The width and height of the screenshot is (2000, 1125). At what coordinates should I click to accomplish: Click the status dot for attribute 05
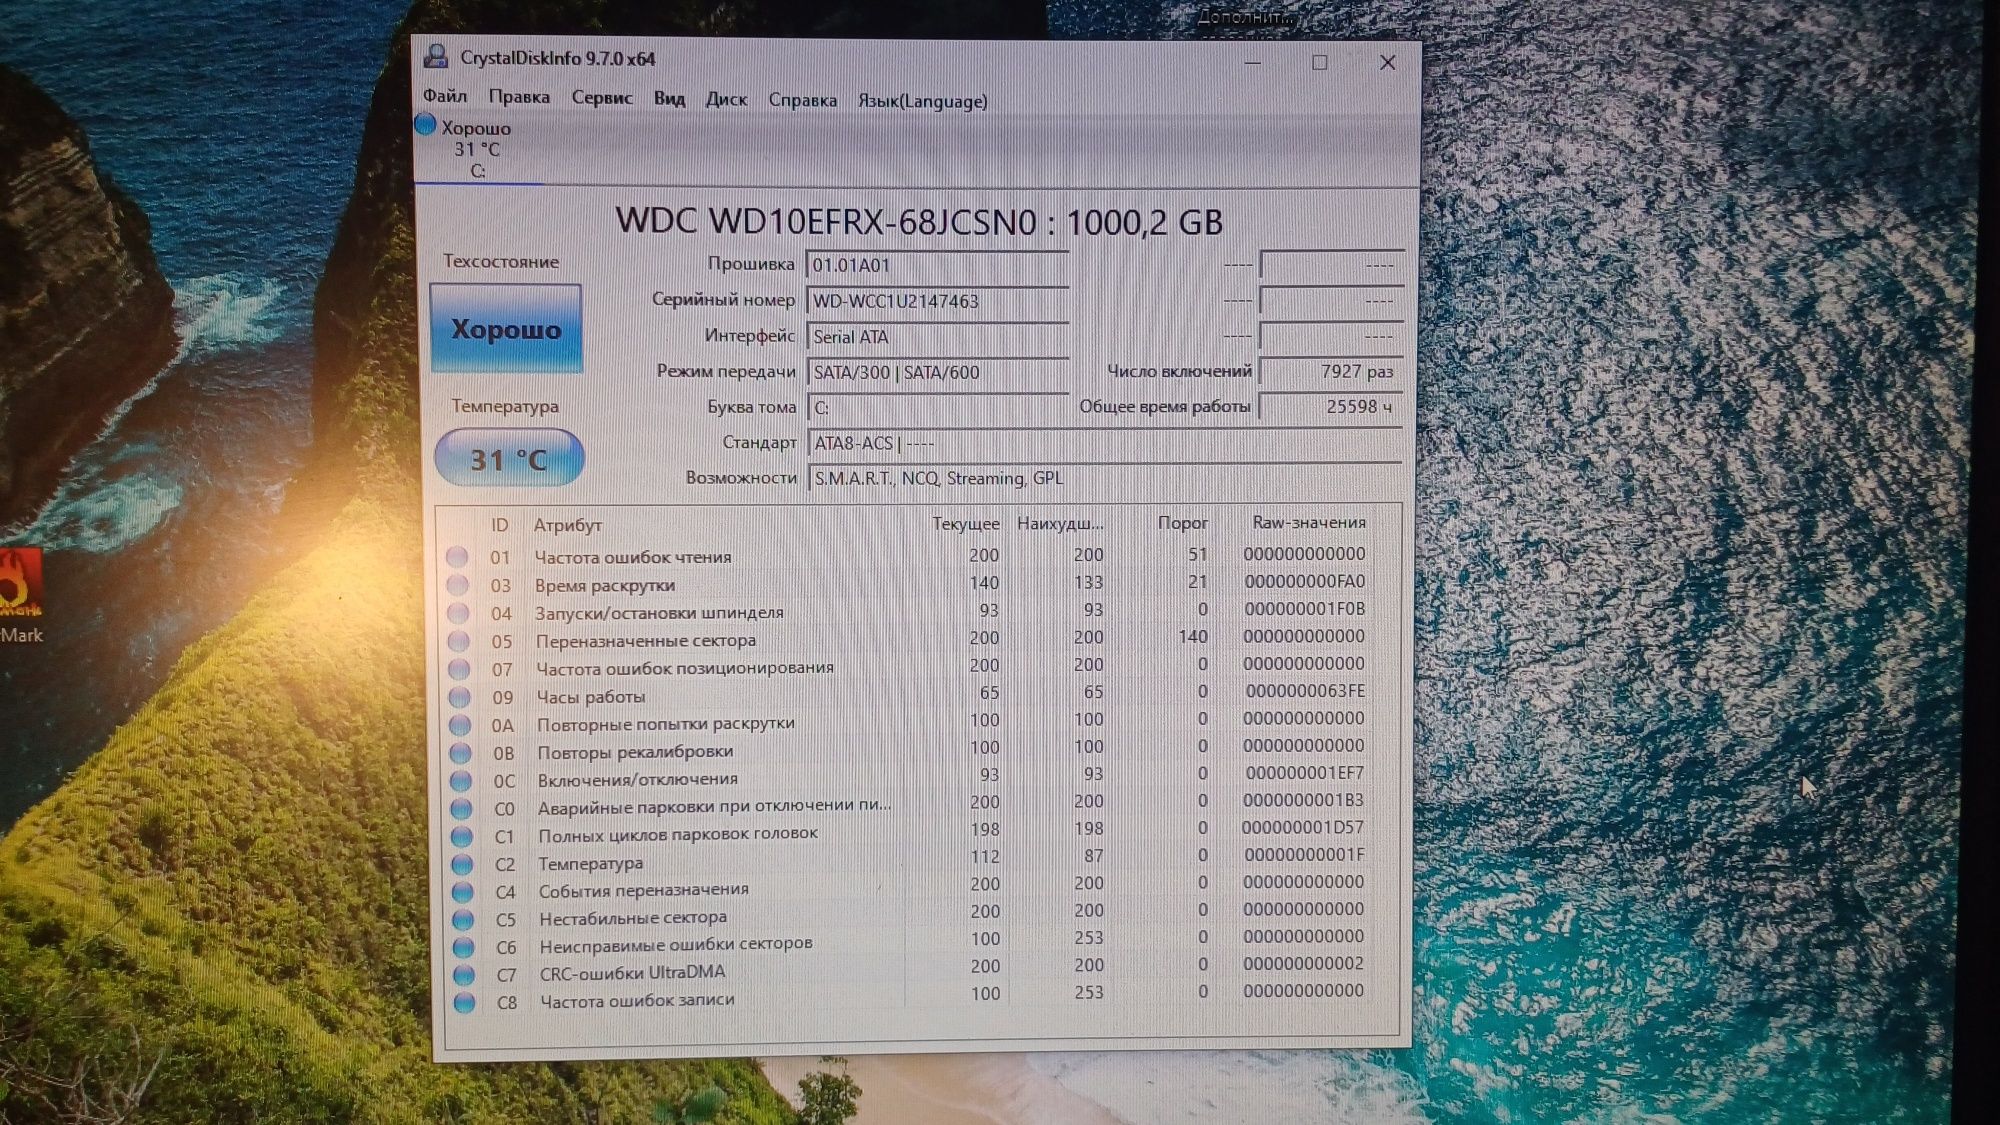[x=459, y=641]
